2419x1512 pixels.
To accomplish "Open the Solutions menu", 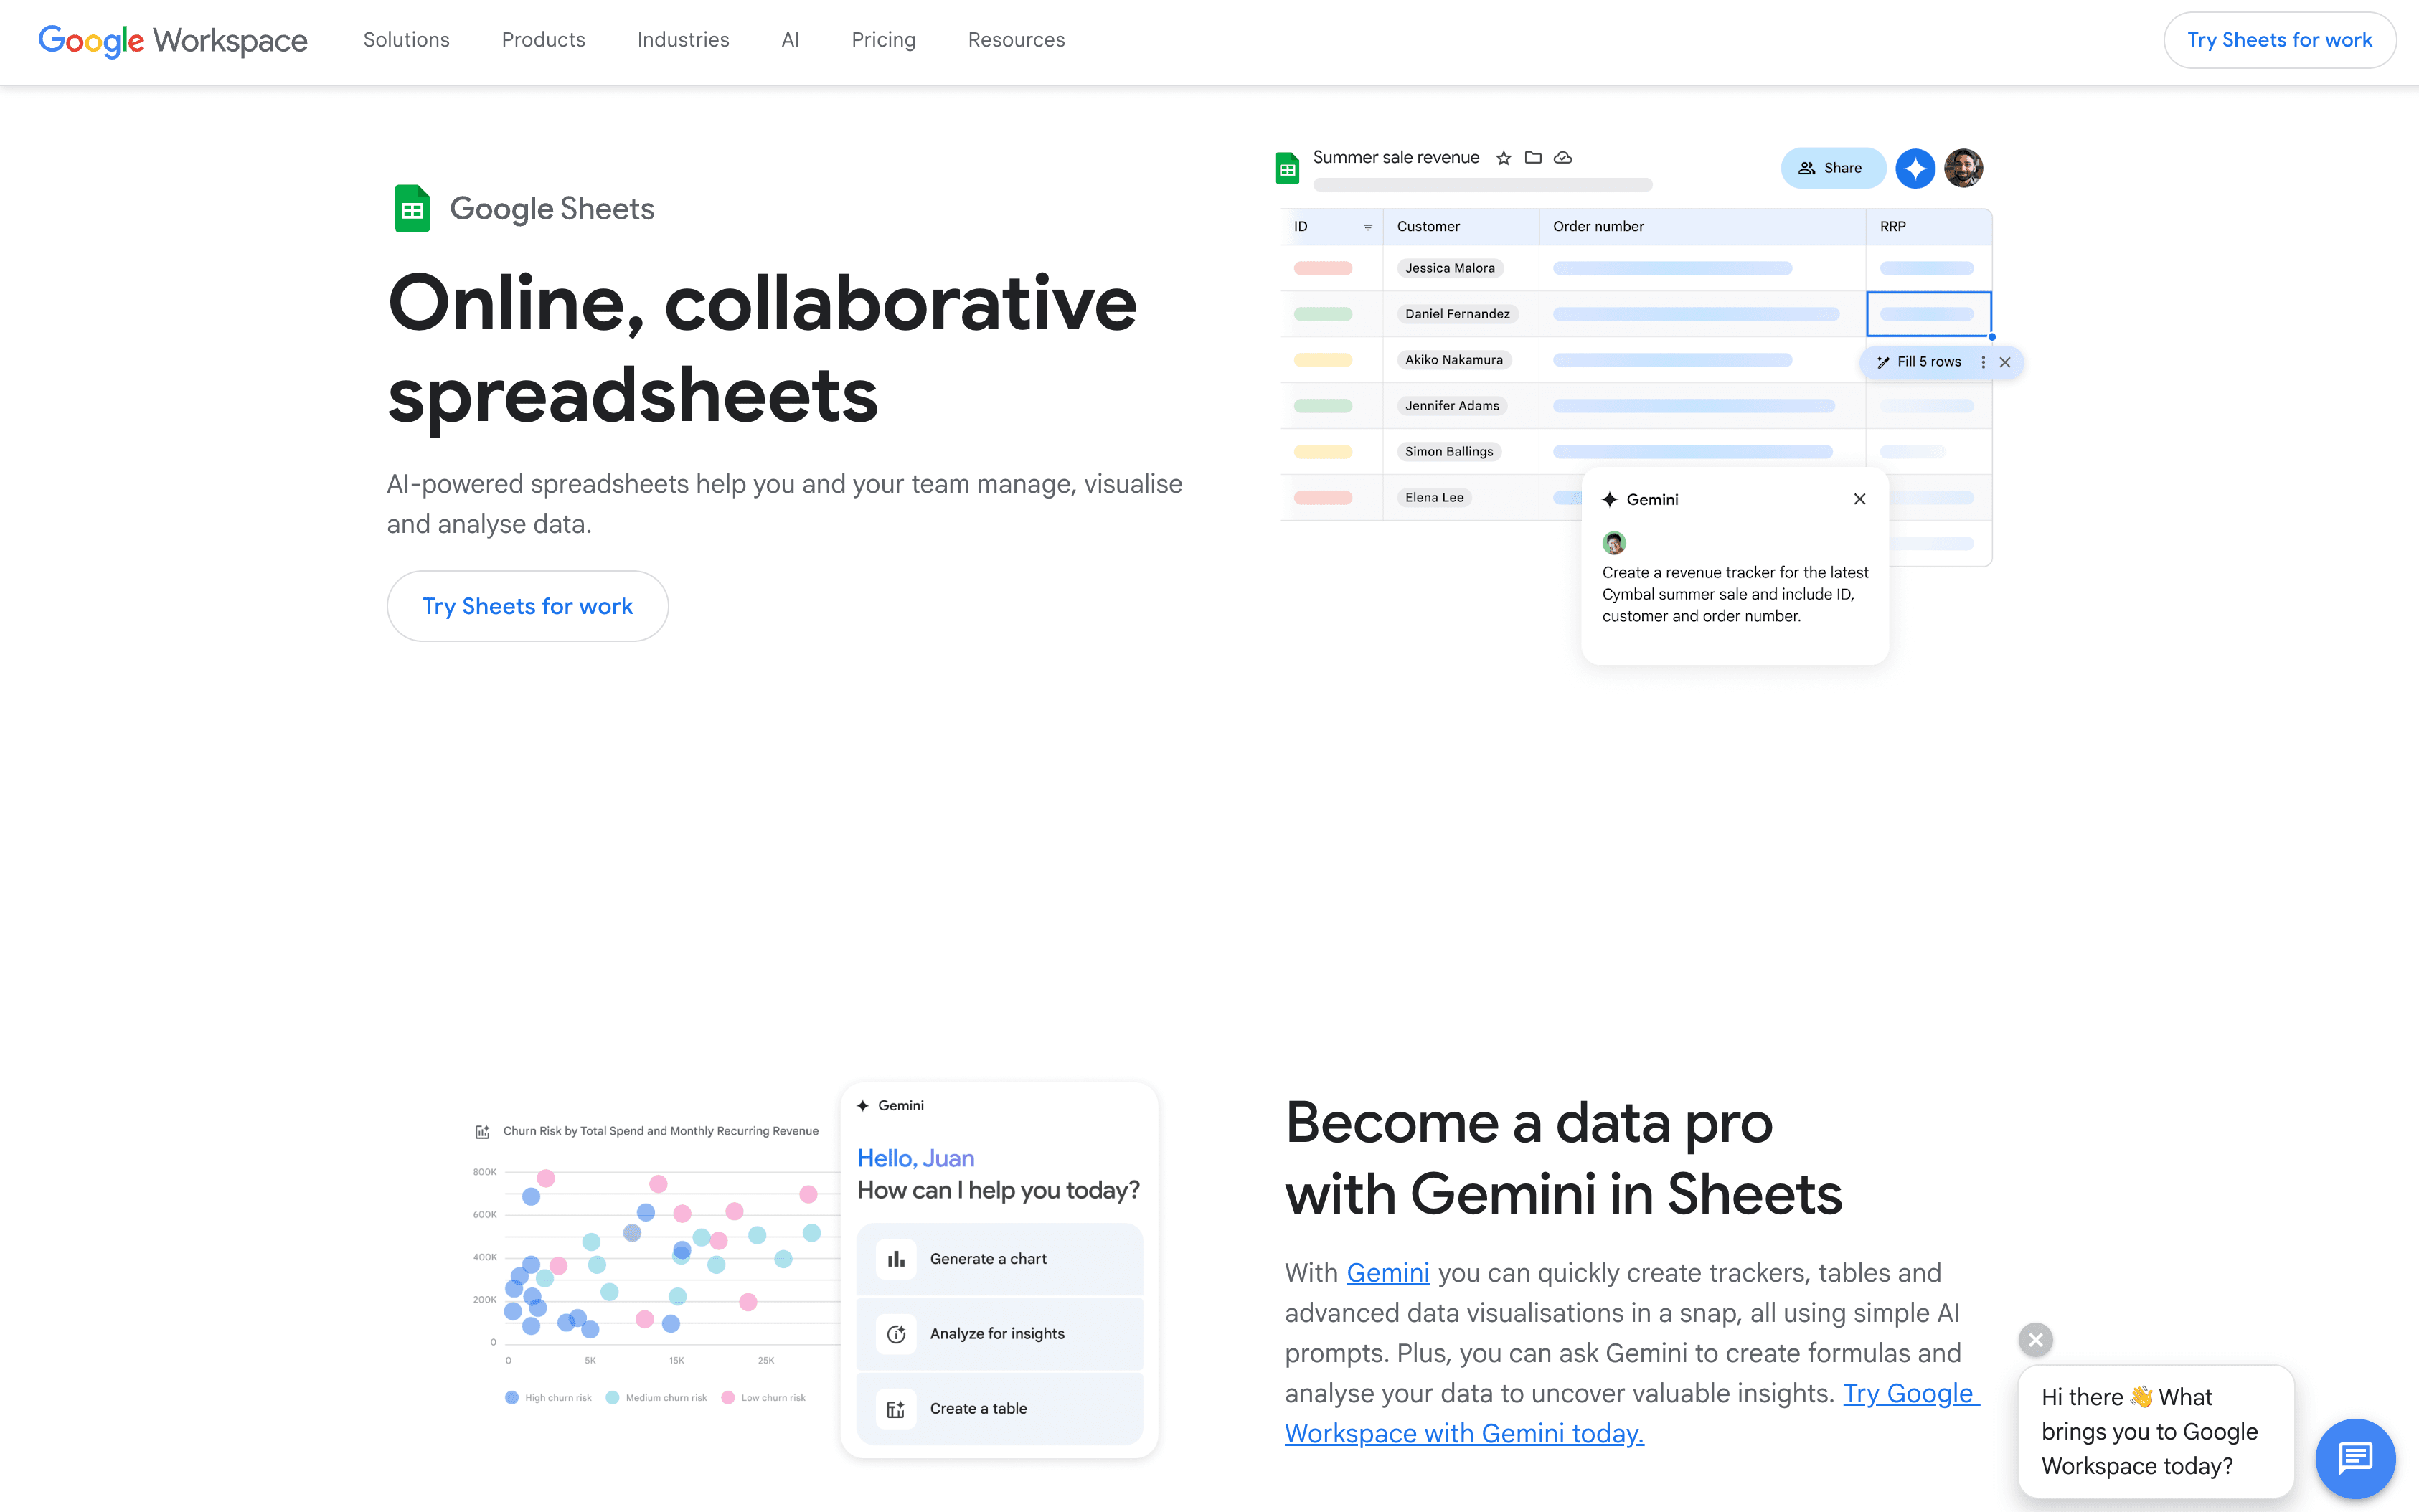I will click(x=406, y=40).
